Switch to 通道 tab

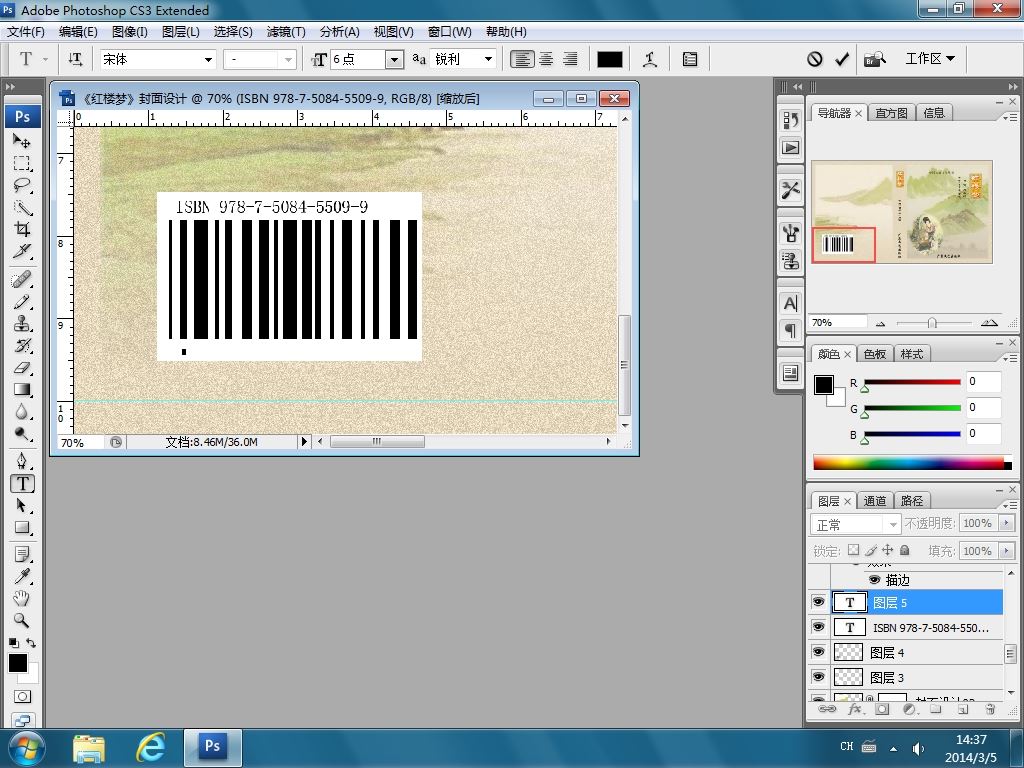[874, 501]
